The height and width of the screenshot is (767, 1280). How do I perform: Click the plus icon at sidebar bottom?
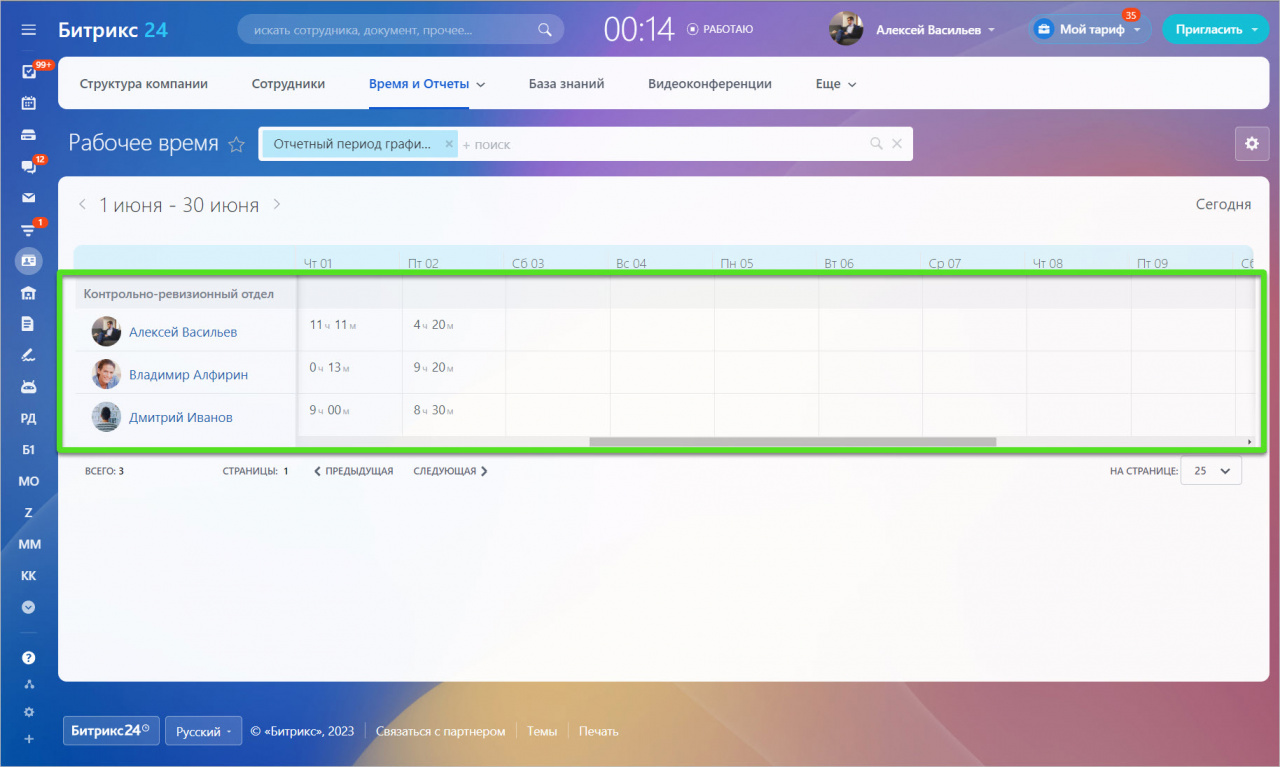coord(28,739)
